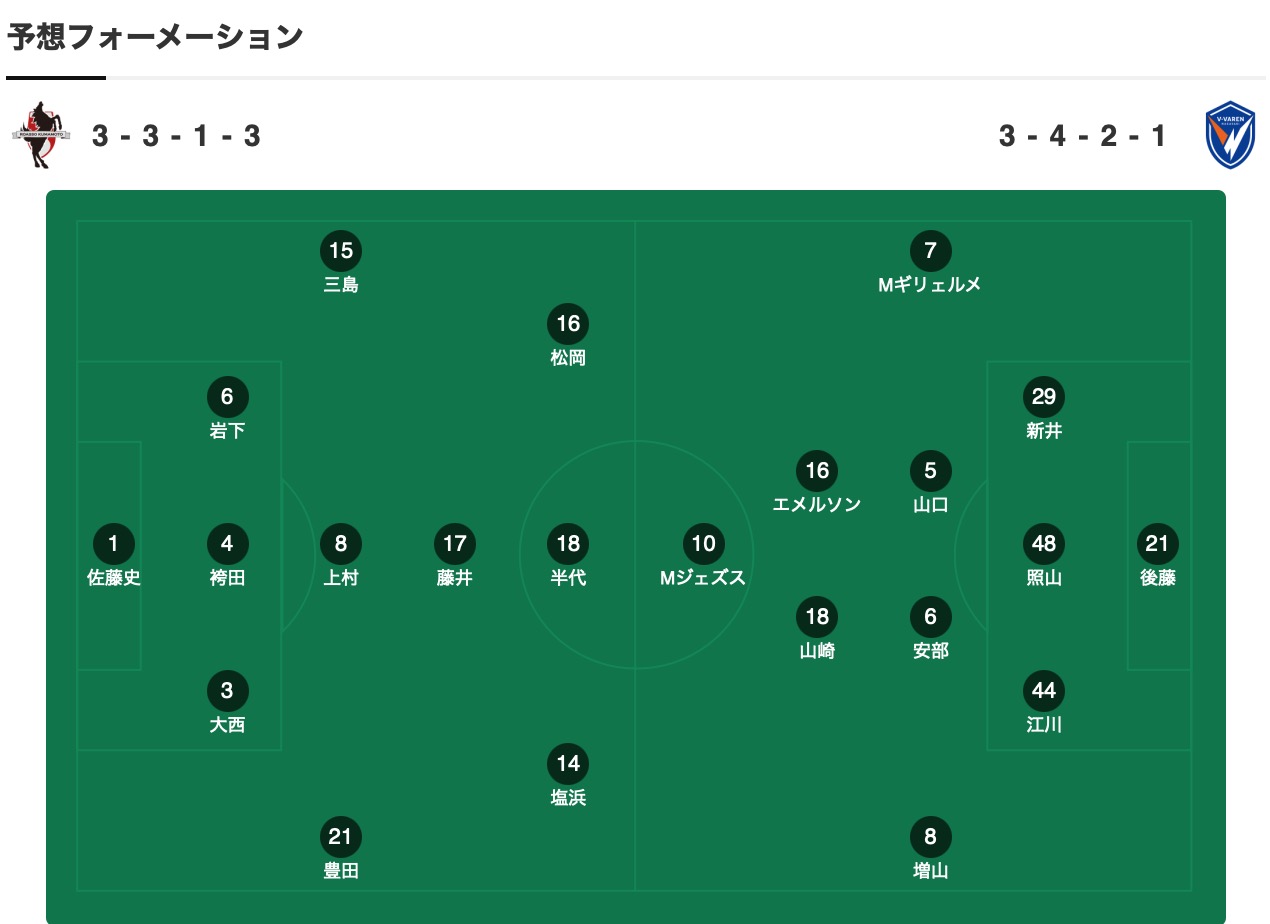Click the 3-3-1-3 formation label

(x=177, y=136)
